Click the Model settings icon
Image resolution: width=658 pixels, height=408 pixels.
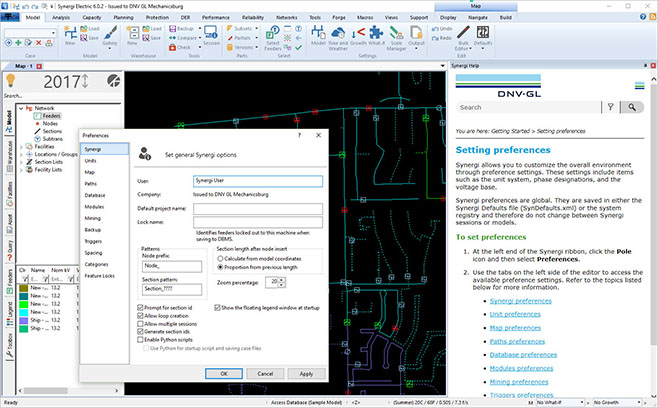(318, 34)
